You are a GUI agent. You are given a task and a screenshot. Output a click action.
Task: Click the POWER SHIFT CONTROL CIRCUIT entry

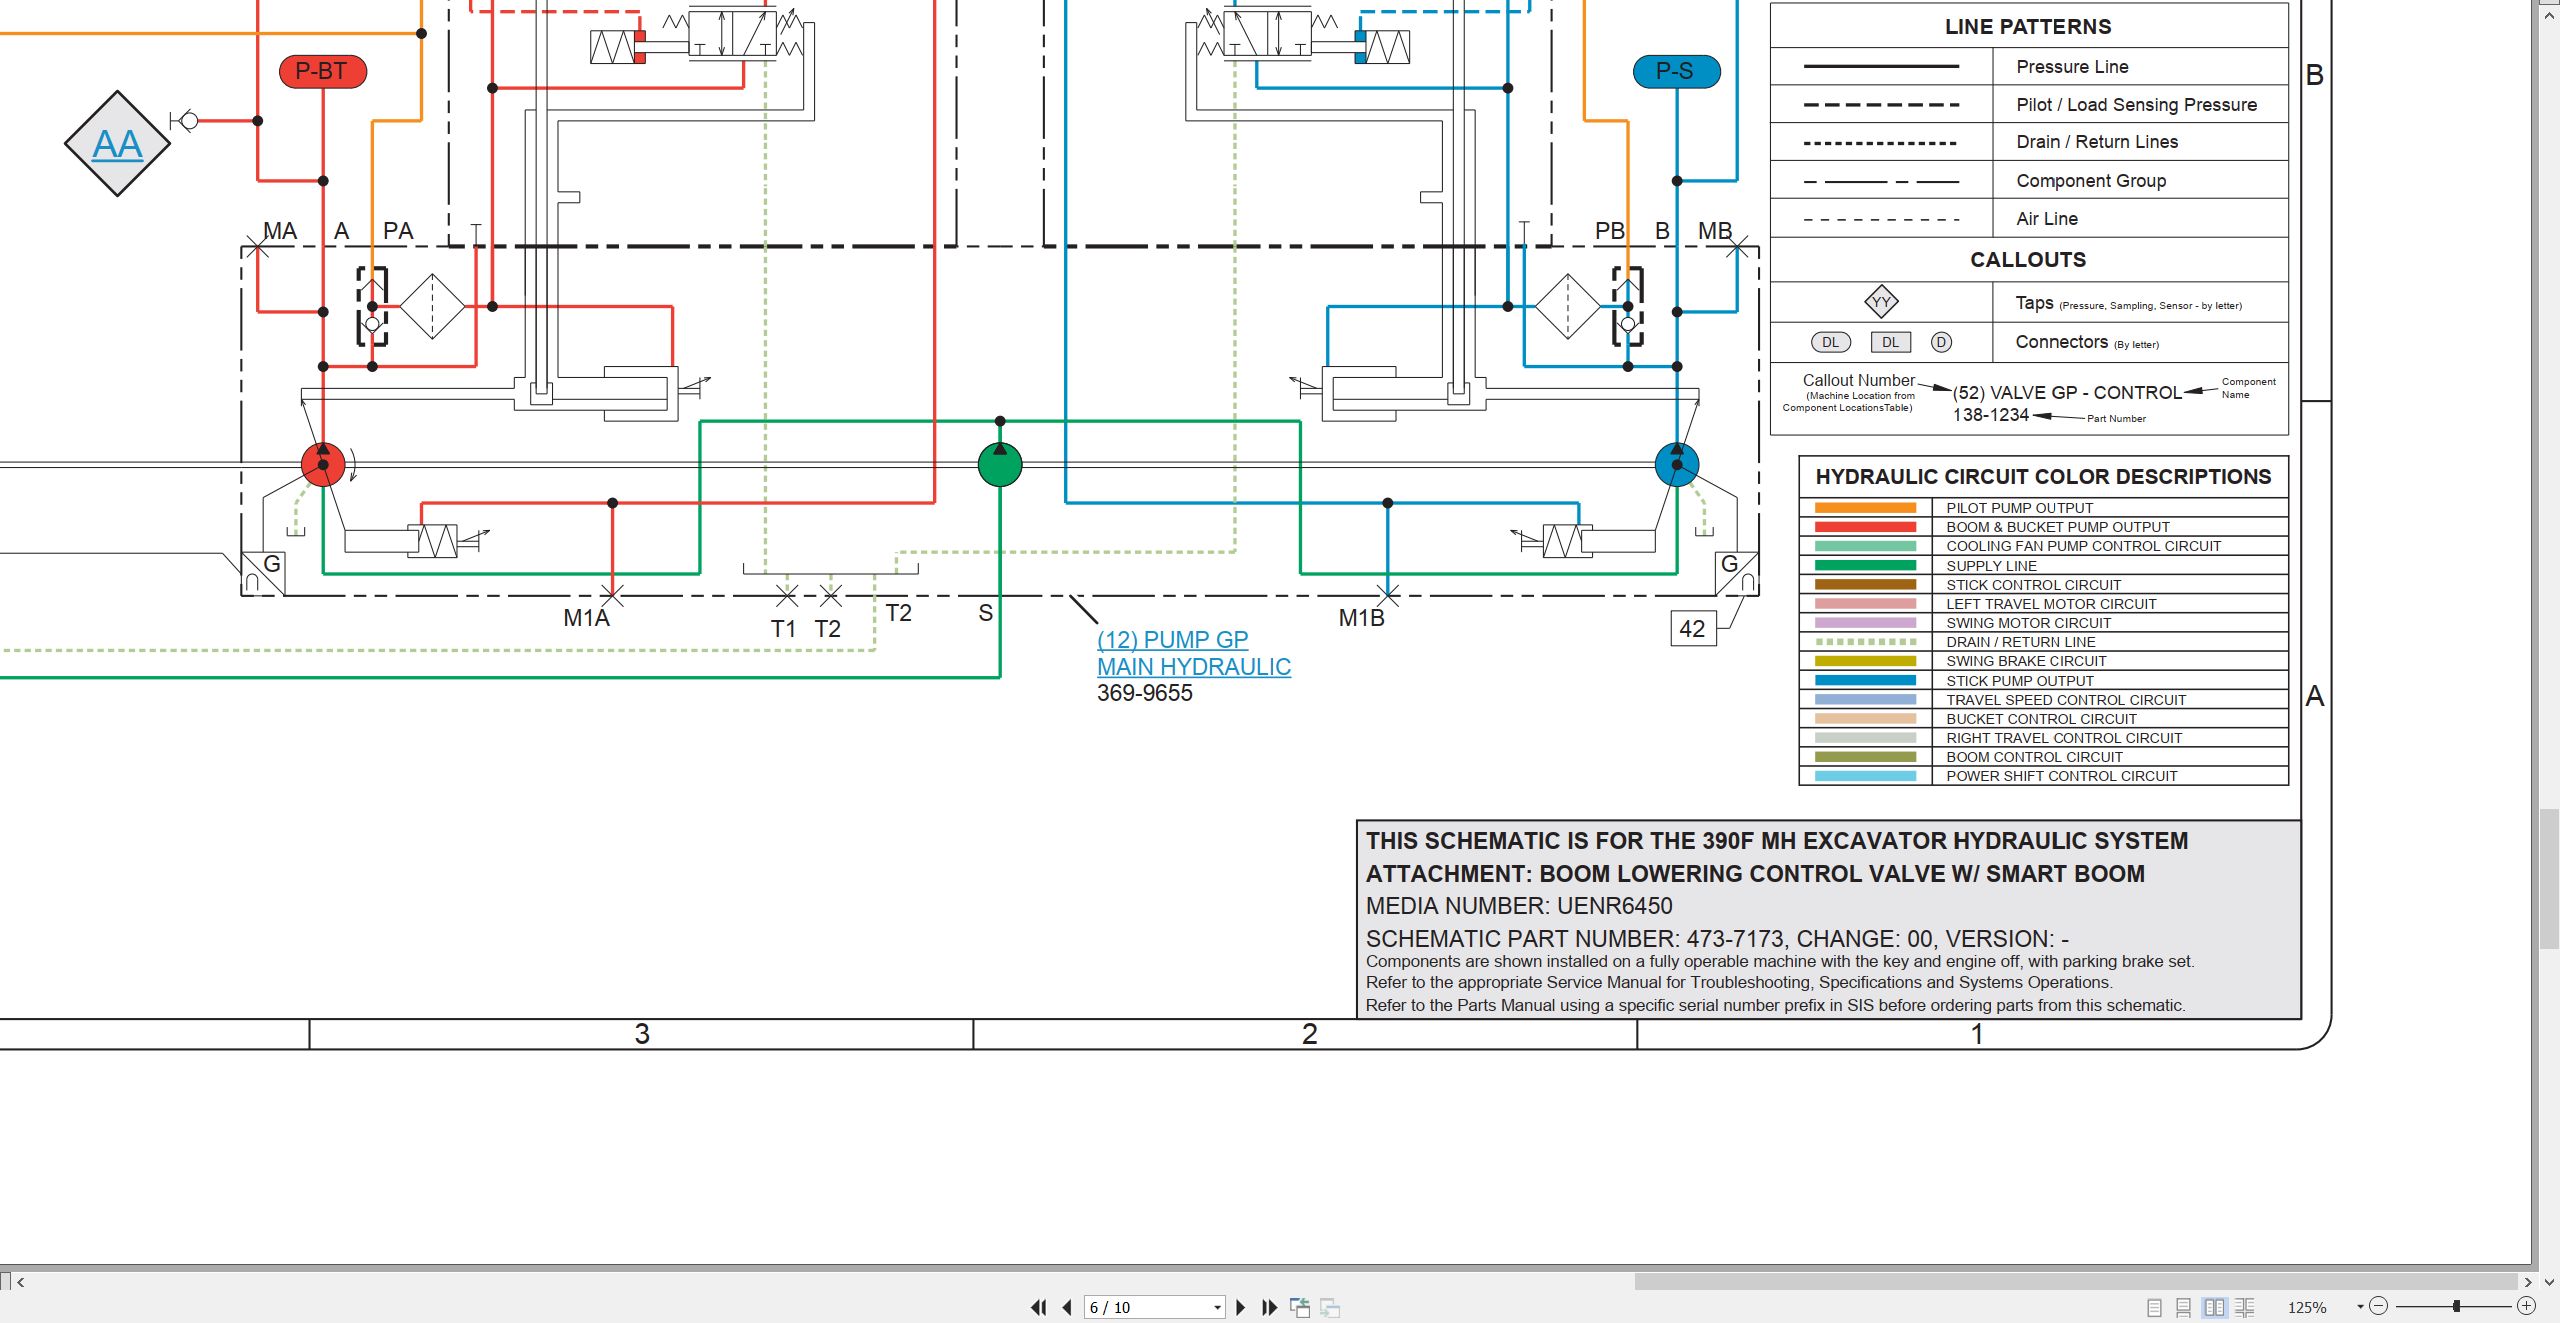pos(2062,777)
